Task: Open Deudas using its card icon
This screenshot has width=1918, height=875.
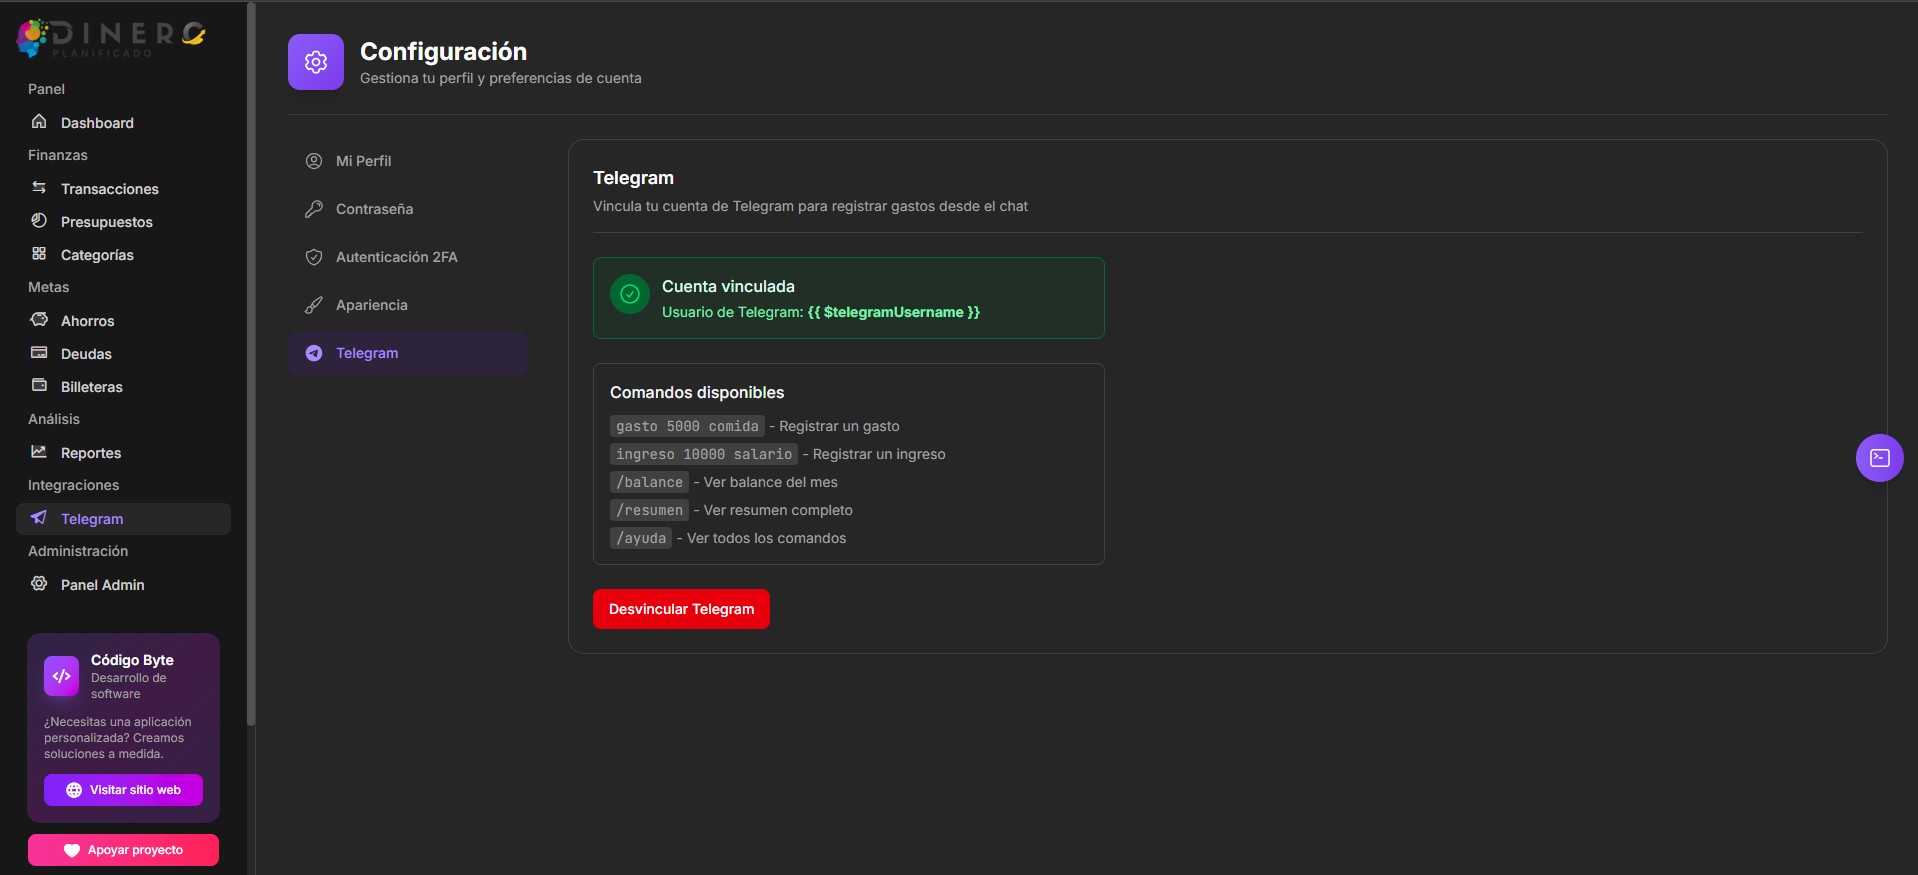Action: (39, 353)
